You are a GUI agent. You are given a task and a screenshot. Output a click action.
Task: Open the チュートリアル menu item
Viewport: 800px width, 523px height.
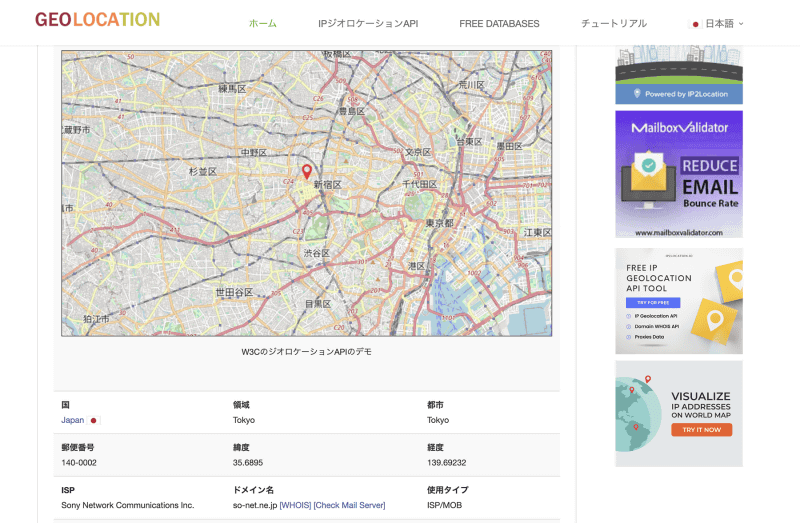(614, 23)
